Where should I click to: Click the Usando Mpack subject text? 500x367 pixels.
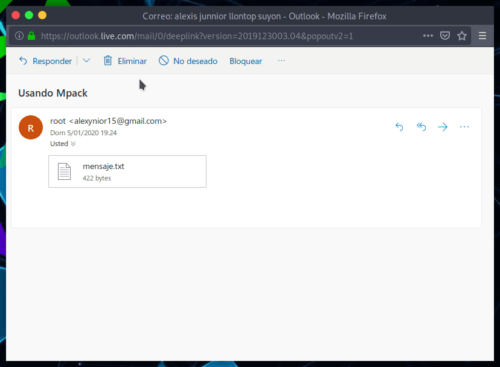[53, 93]
